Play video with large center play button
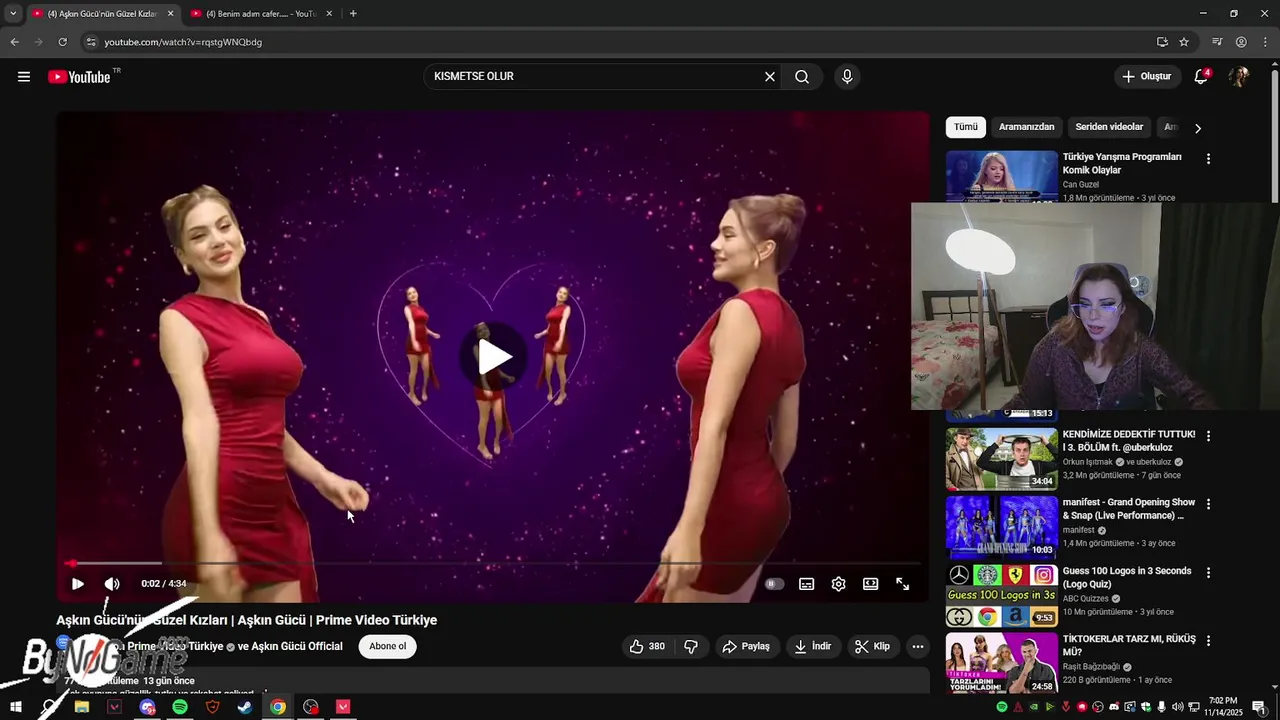The height and width of the screenshot is (720, 1280). (493, 357)
